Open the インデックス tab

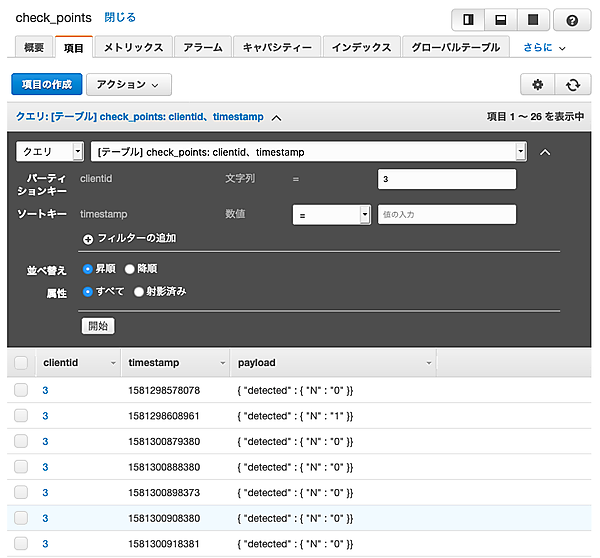[x=361, y=47]
